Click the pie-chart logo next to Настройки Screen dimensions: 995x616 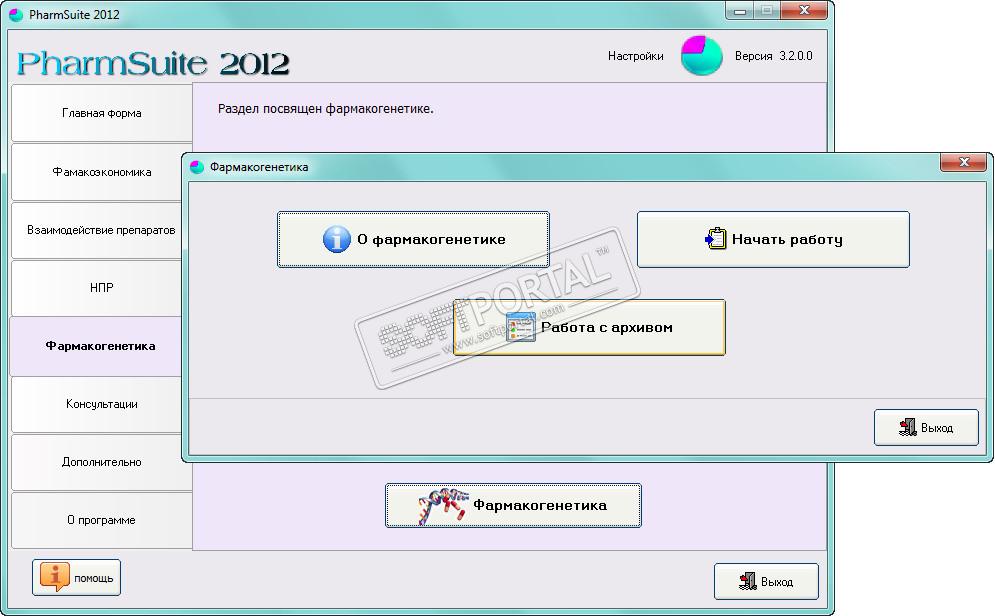(701, 56)
